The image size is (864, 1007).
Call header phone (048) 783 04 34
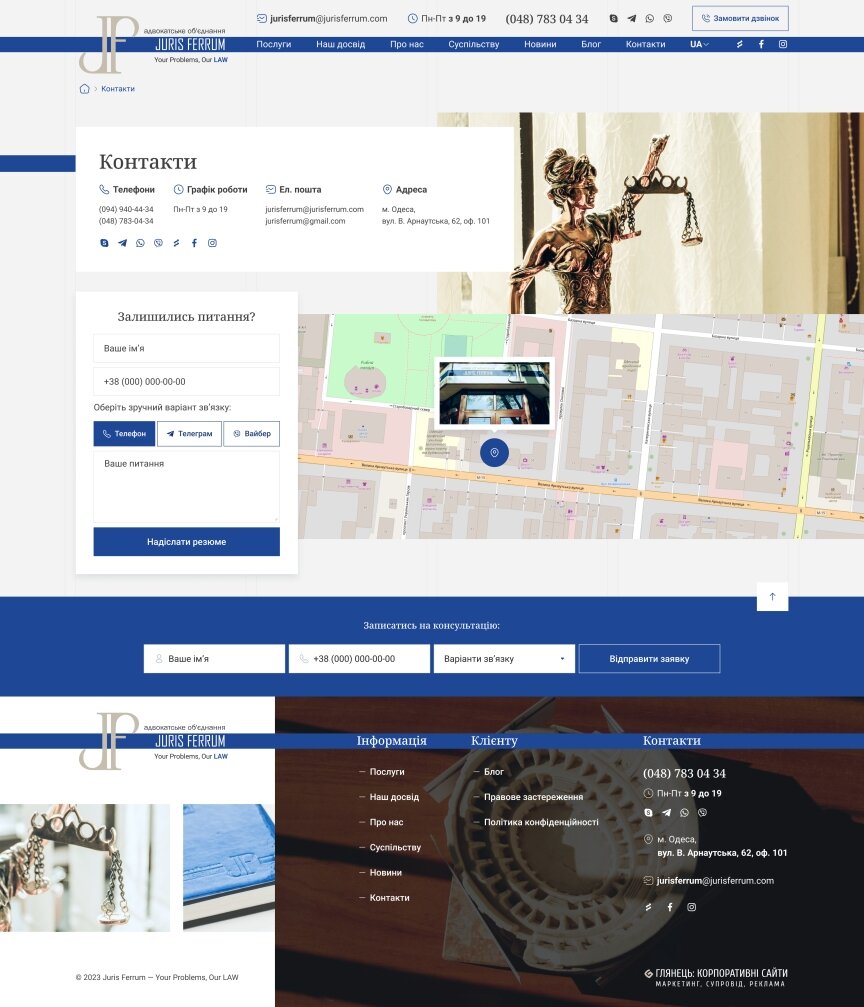click(547, 19)
